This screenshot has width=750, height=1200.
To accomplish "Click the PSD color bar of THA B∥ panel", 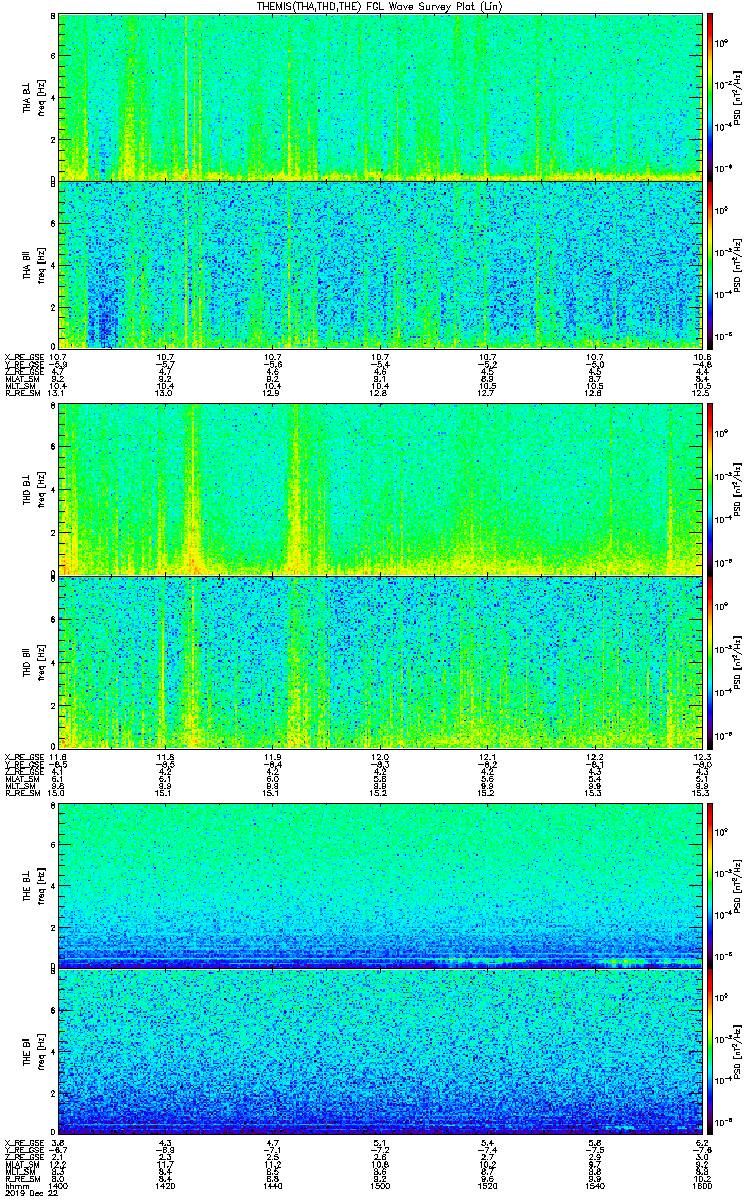I will 709,265.
